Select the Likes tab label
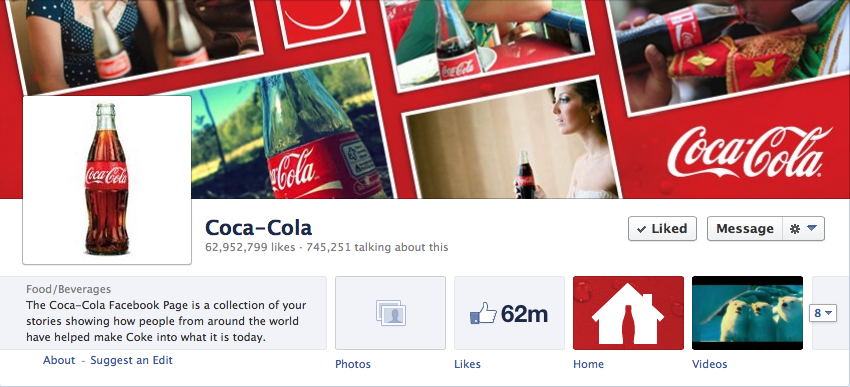 point(467,364)
